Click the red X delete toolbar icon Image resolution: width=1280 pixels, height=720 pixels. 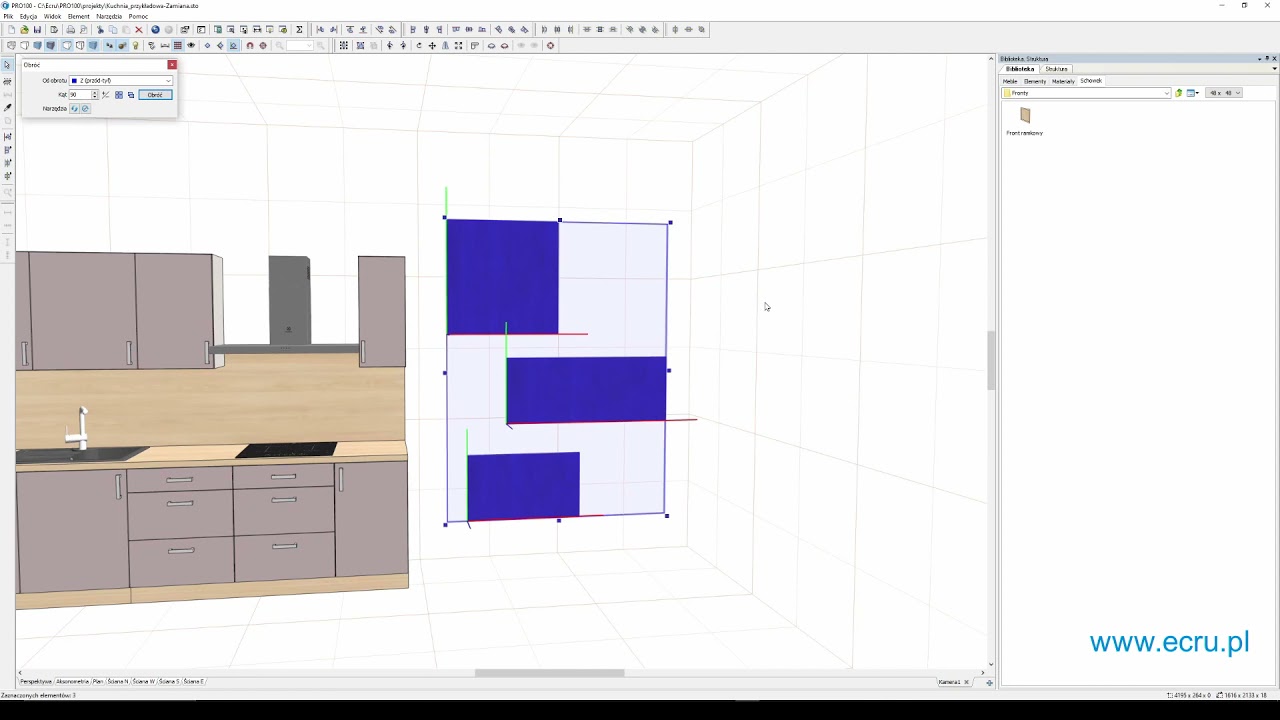[139, 30]
